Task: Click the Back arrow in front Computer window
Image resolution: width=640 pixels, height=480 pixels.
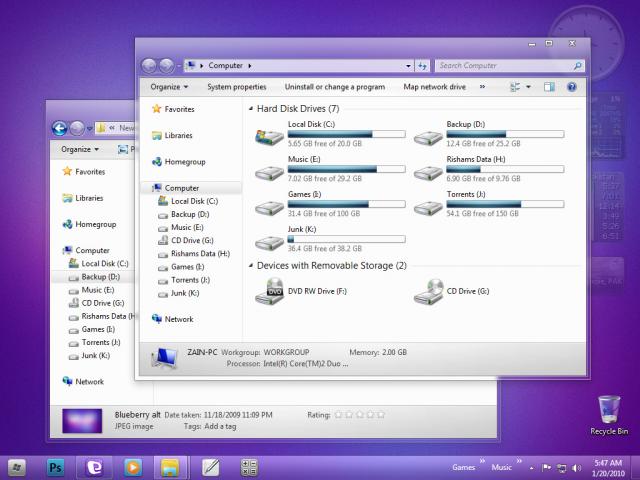Action: point(149,65)
